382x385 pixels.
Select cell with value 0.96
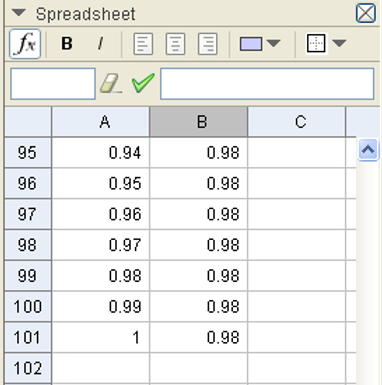tap(101, 214)
